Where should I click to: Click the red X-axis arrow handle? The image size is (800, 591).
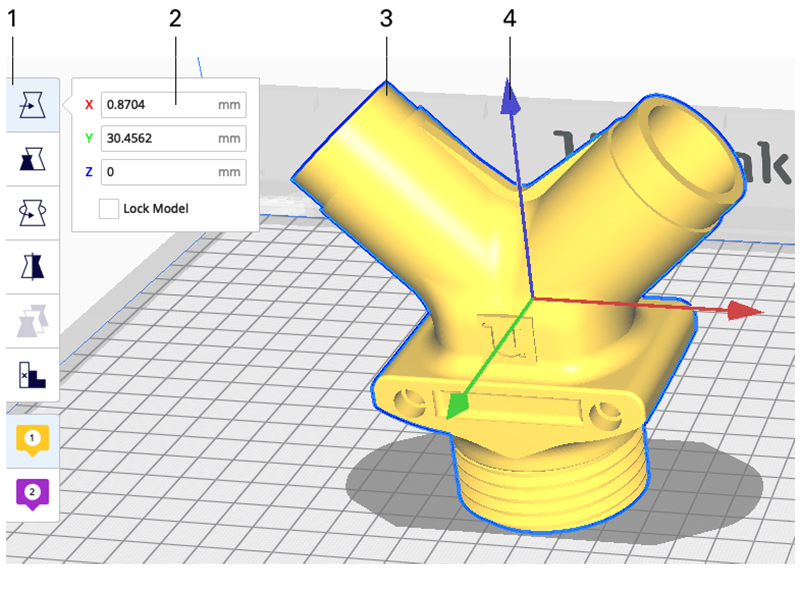745,311
